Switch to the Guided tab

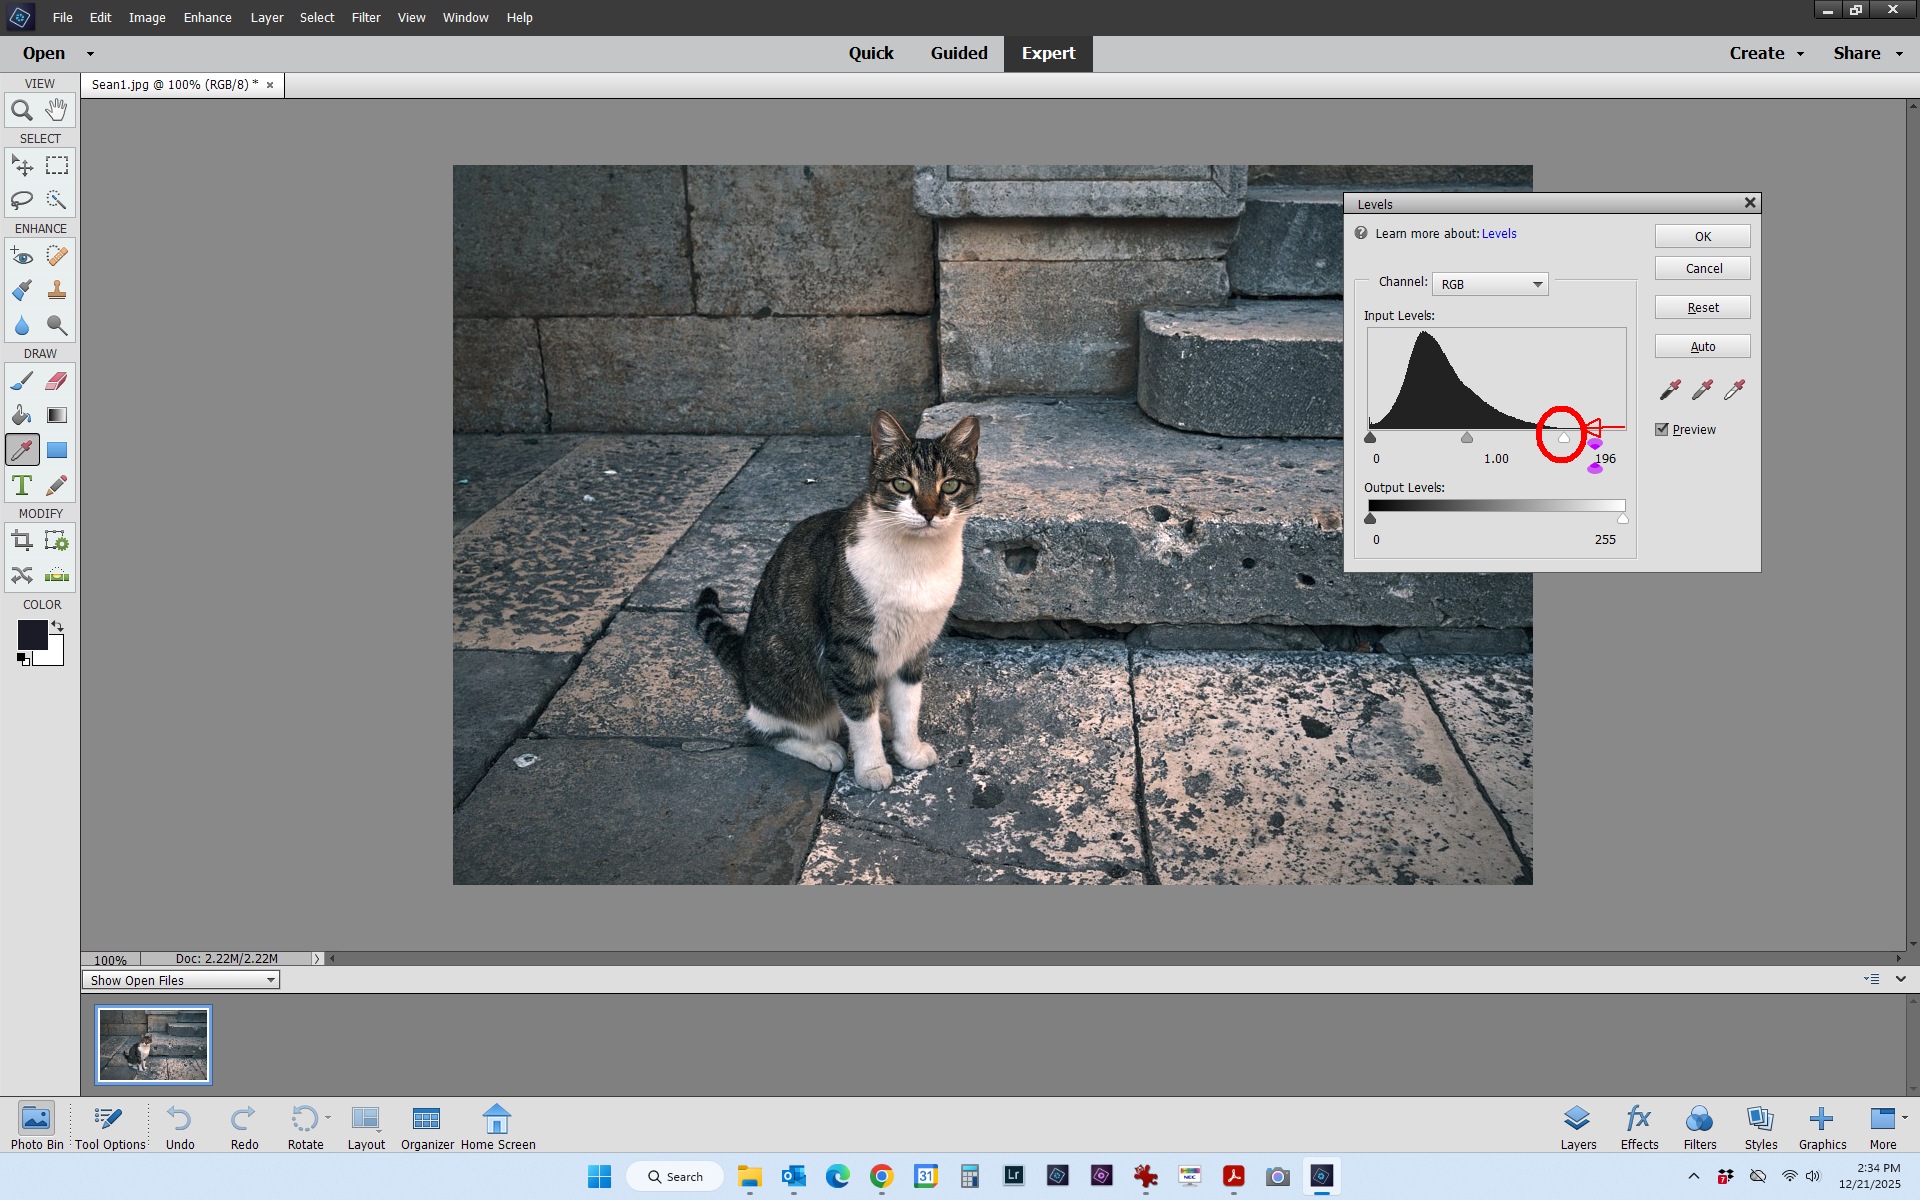(x=958, y=53)
